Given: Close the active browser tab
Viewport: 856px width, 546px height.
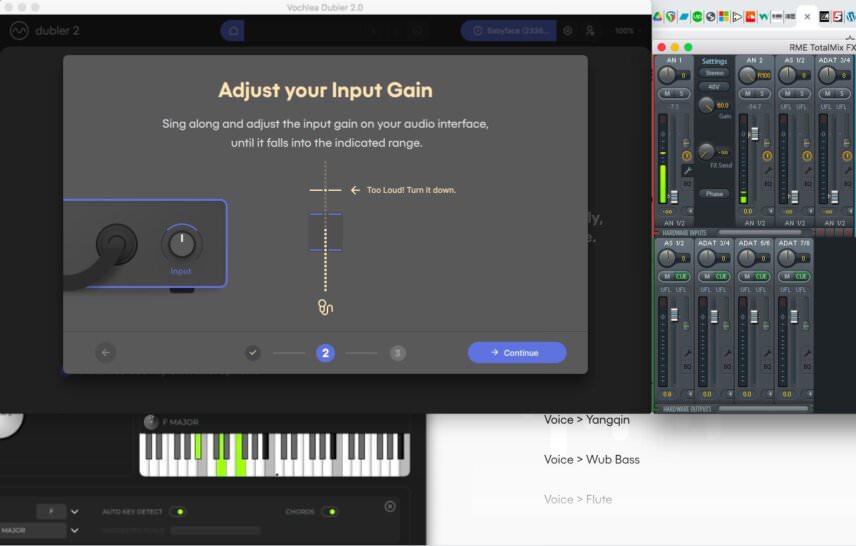Looking at the screenshot, I should click(807, 17).
